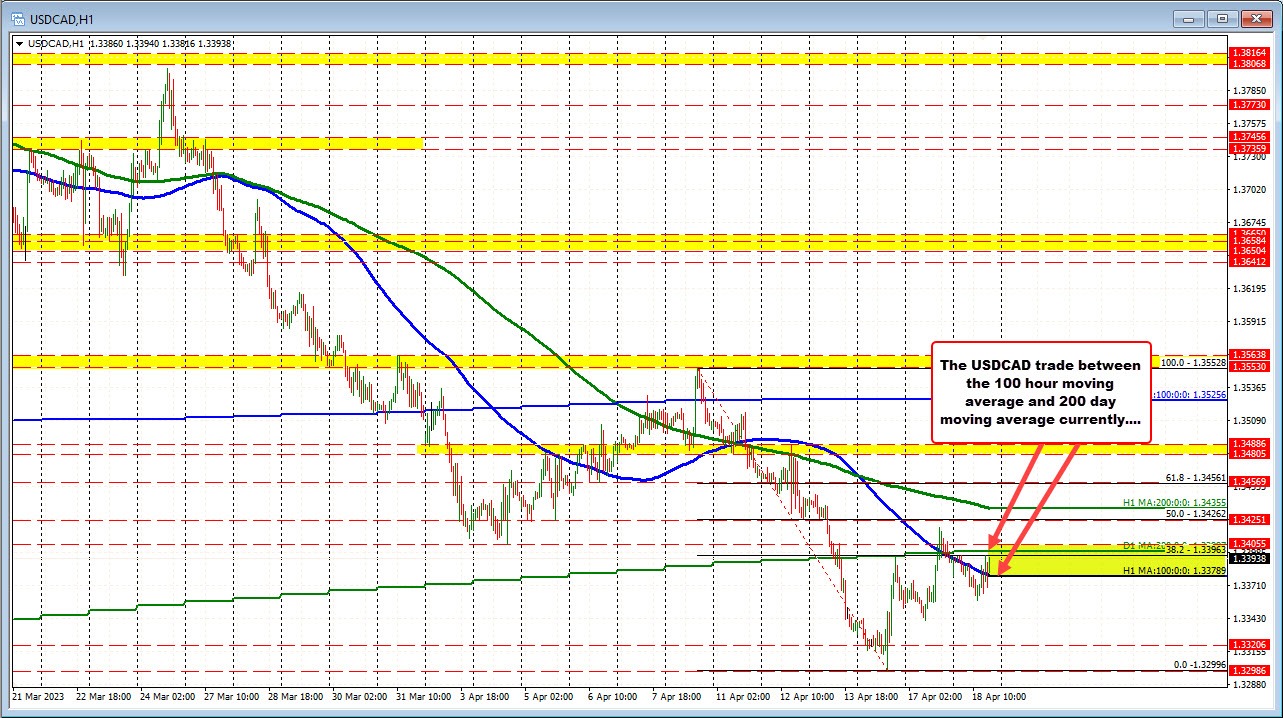Click the 21 Mar 2023 date label

(36, 695)
